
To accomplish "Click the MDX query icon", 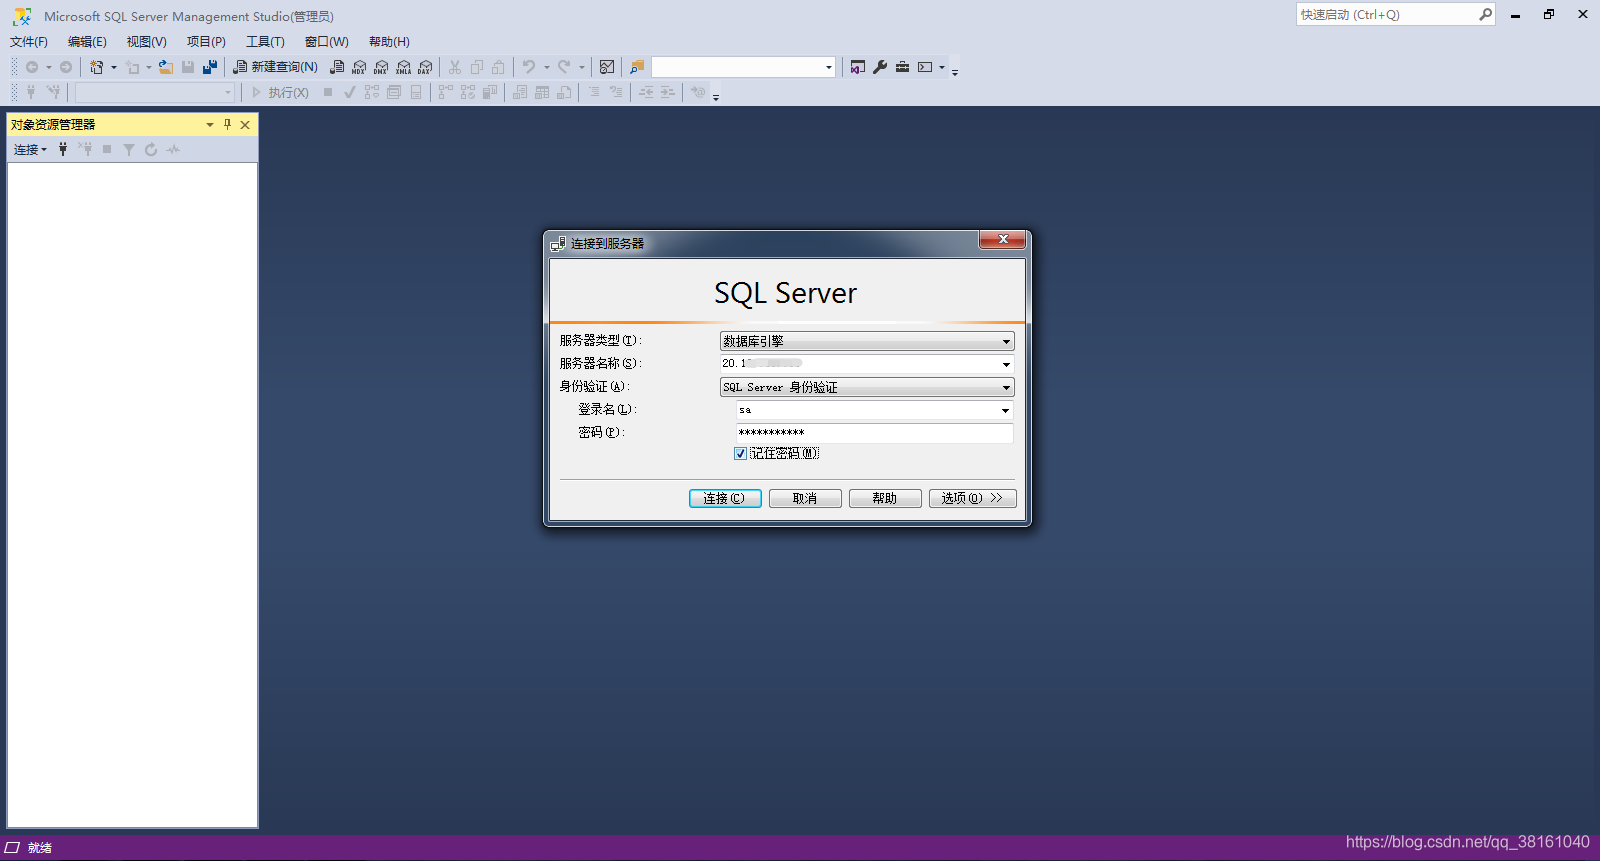I will click(x=359, y=67).
